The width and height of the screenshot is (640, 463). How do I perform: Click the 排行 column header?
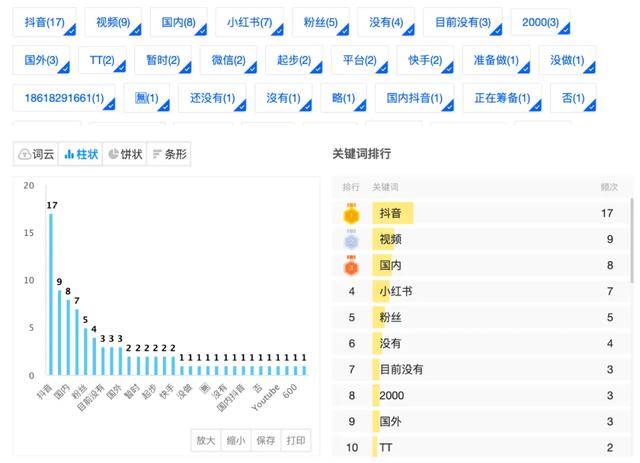pyautogui.click(x=351, y=187)
